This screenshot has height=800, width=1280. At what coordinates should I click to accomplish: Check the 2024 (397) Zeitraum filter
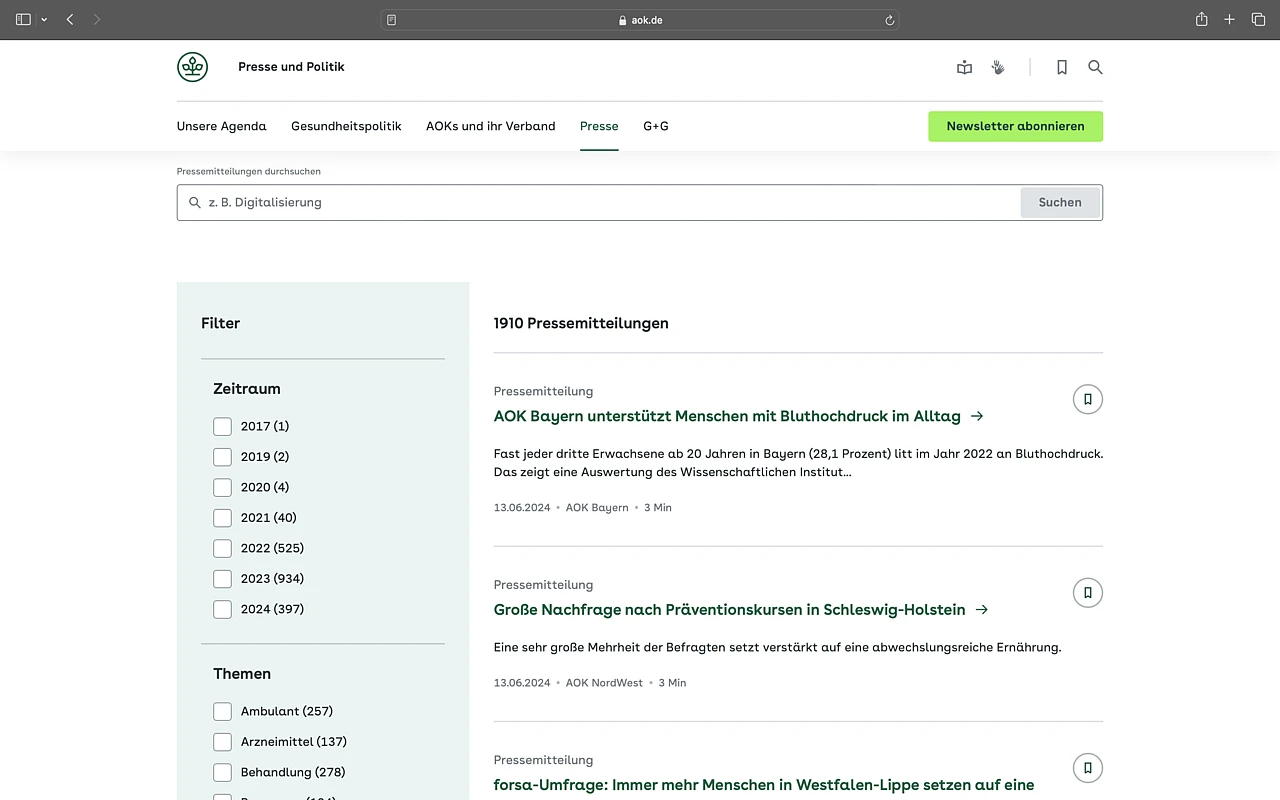222,609
